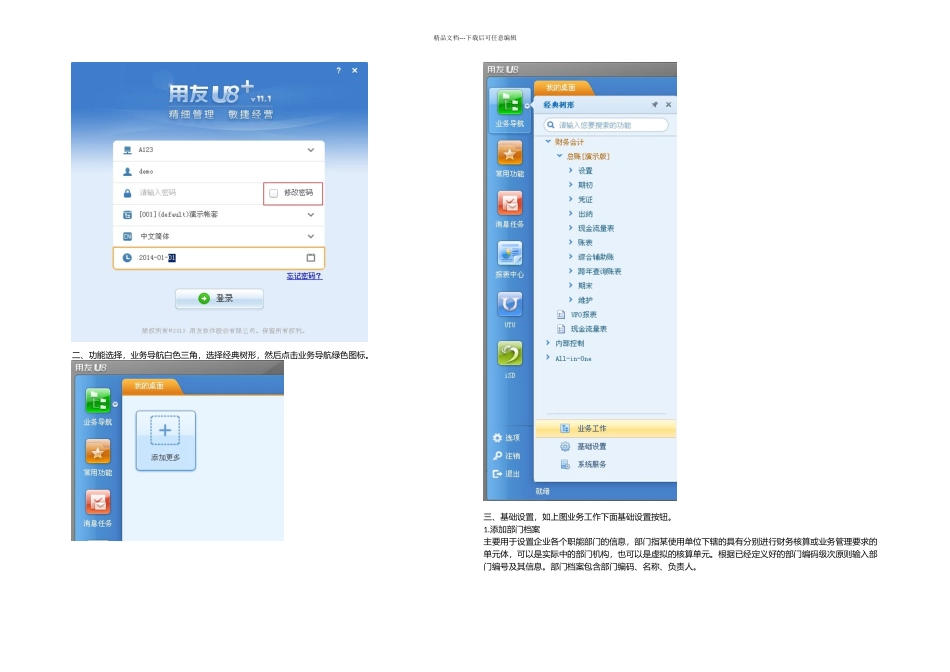Collapse the 总账[演示版] tree node
This screenshot has width=950, height=672.
559,156
